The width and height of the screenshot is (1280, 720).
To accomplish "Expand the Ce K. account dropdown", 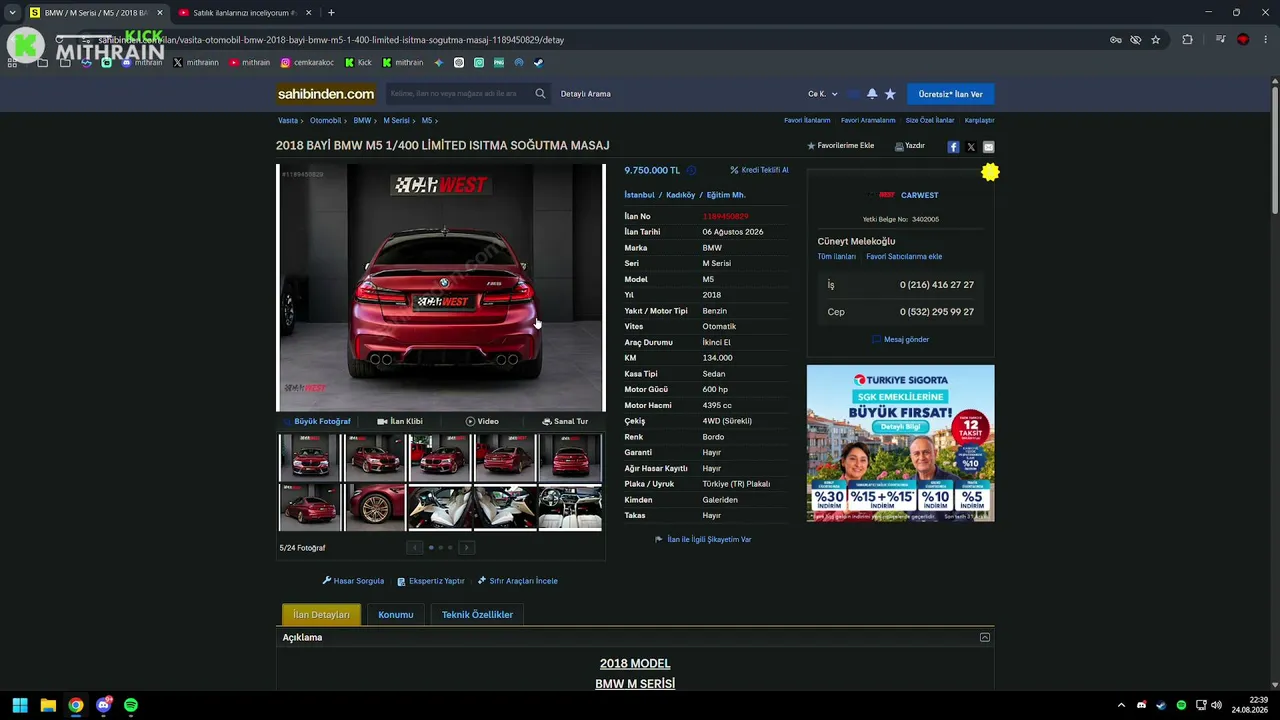I will 823,94.
